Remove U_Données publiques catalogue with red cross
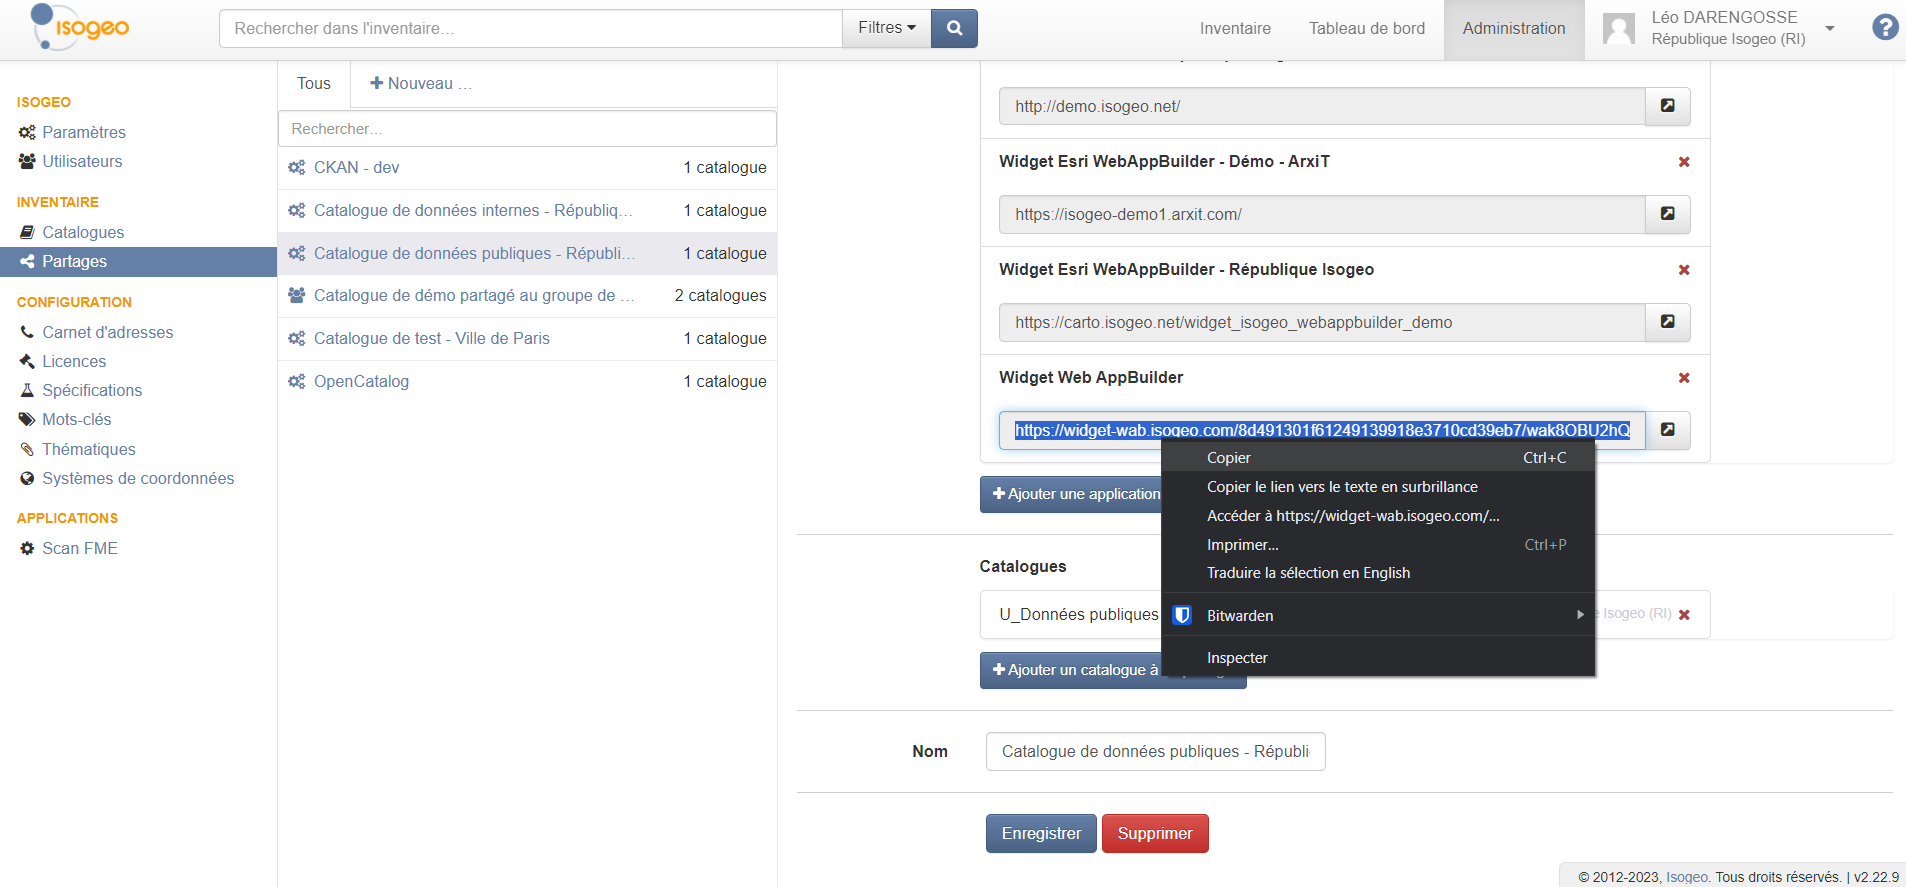Screen dimensions: 1906x887 coord(1684,615)
